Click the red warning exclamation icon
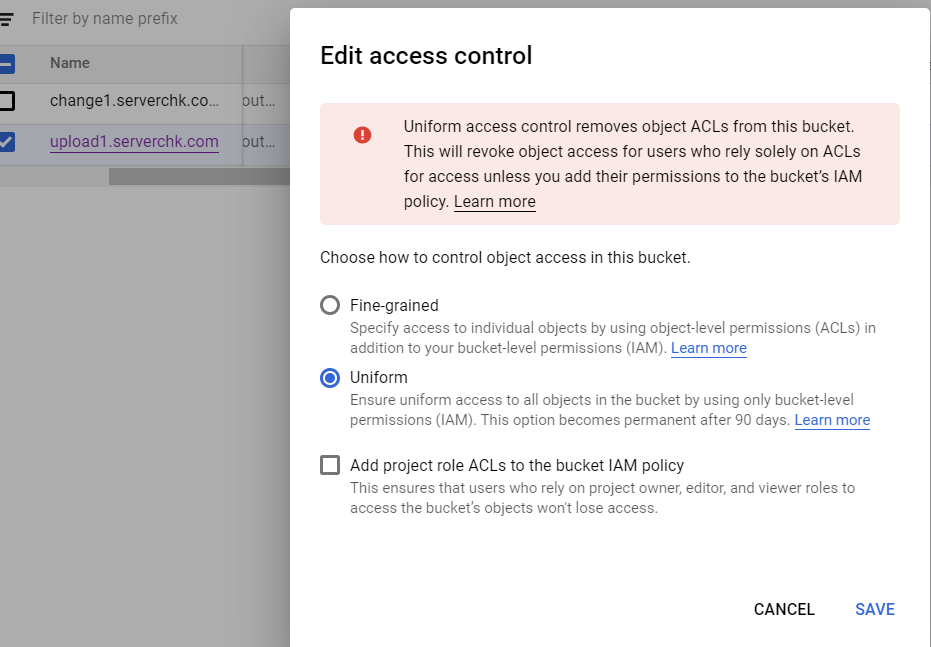The image size is (931, 647). click(x=362, y=135)
